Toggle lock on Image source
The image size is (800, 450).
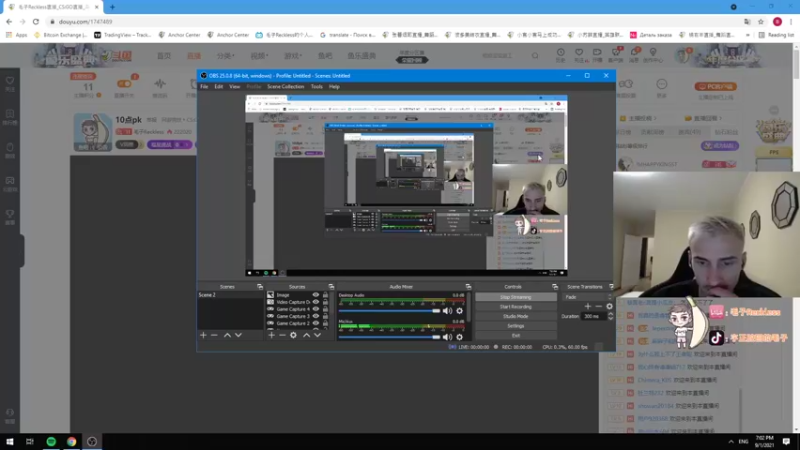(x=326, y=295)
